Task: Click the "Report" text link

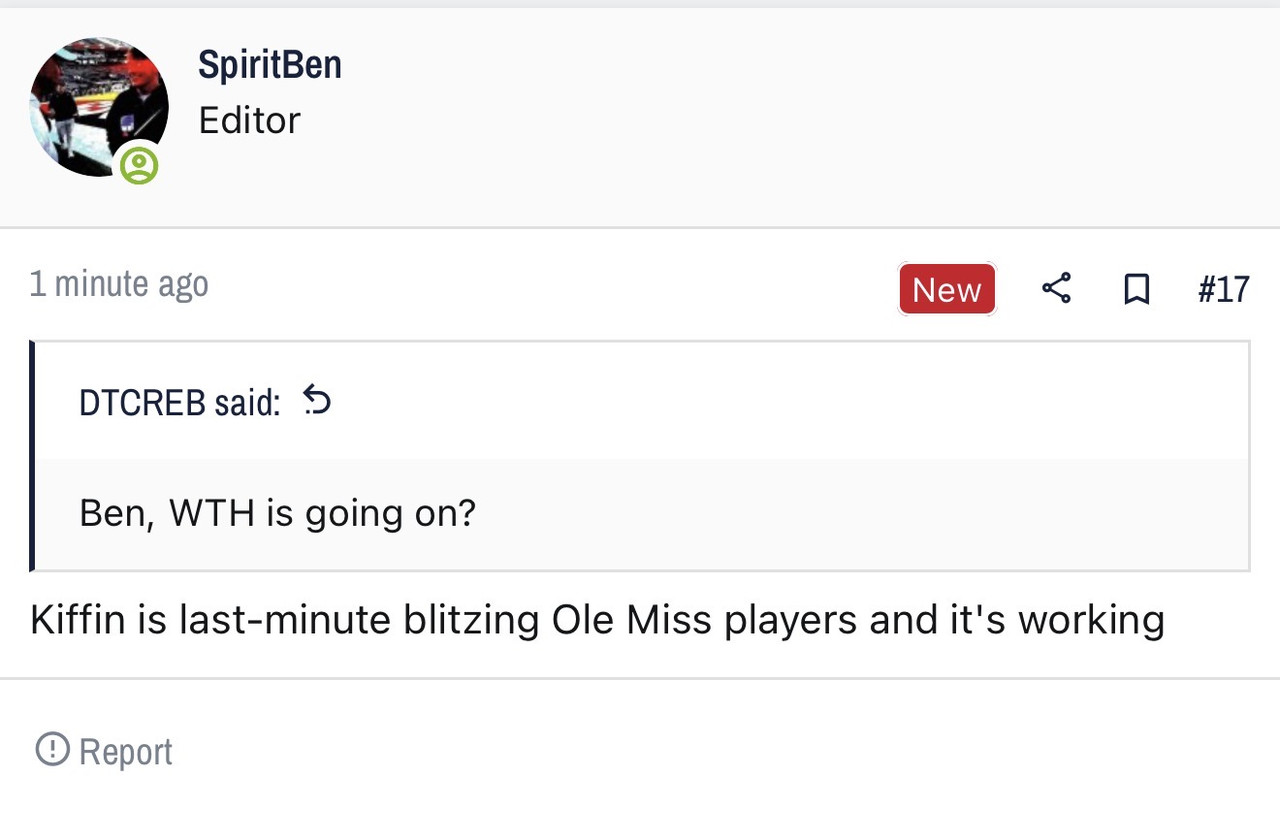Action: tap(125, 752)
